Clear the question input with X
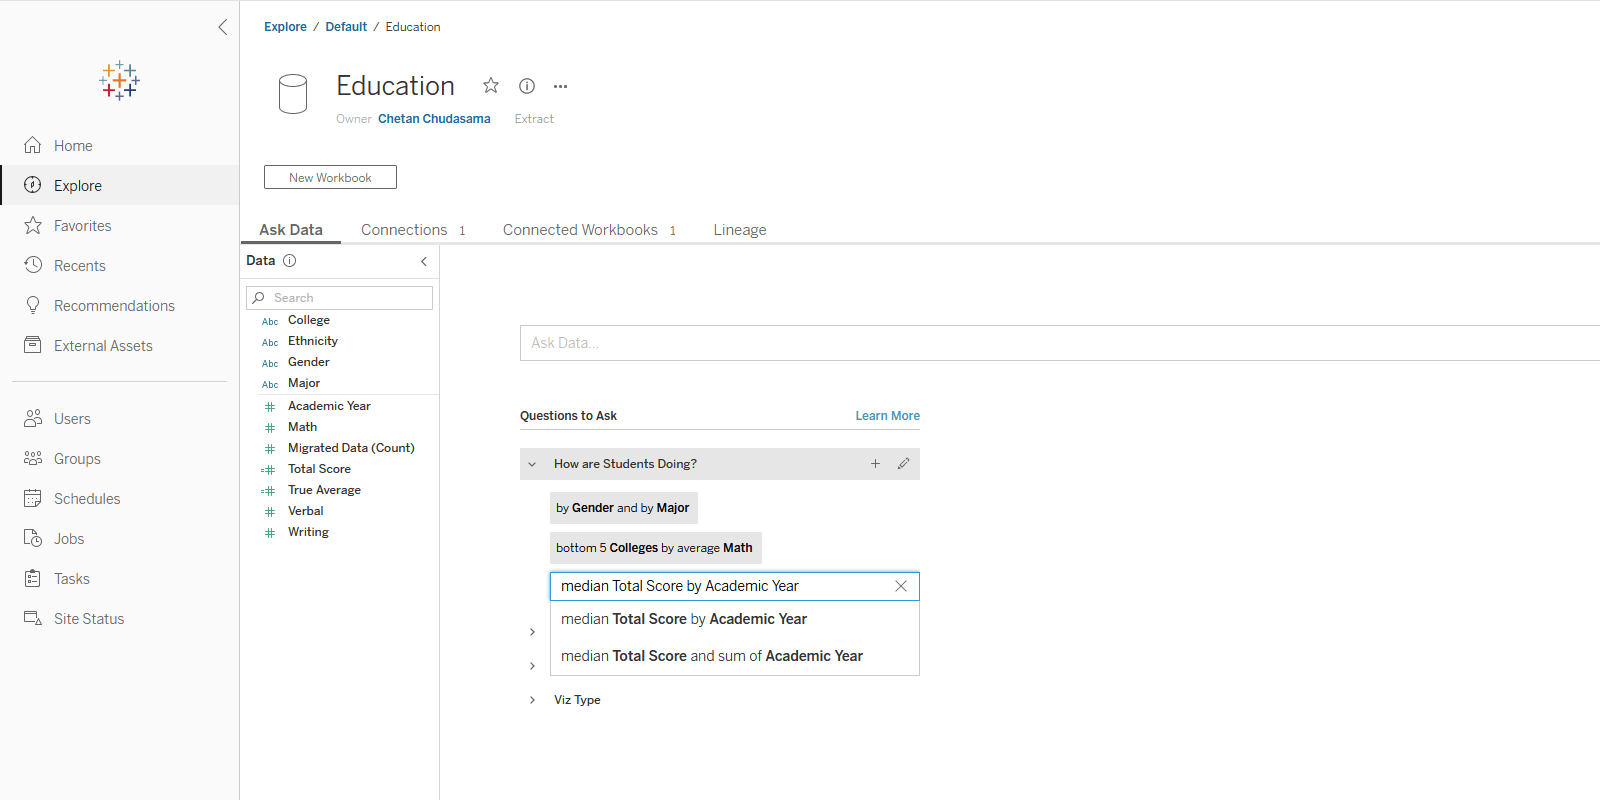The width and height of the screenshot is (1600, 800). 901,586
